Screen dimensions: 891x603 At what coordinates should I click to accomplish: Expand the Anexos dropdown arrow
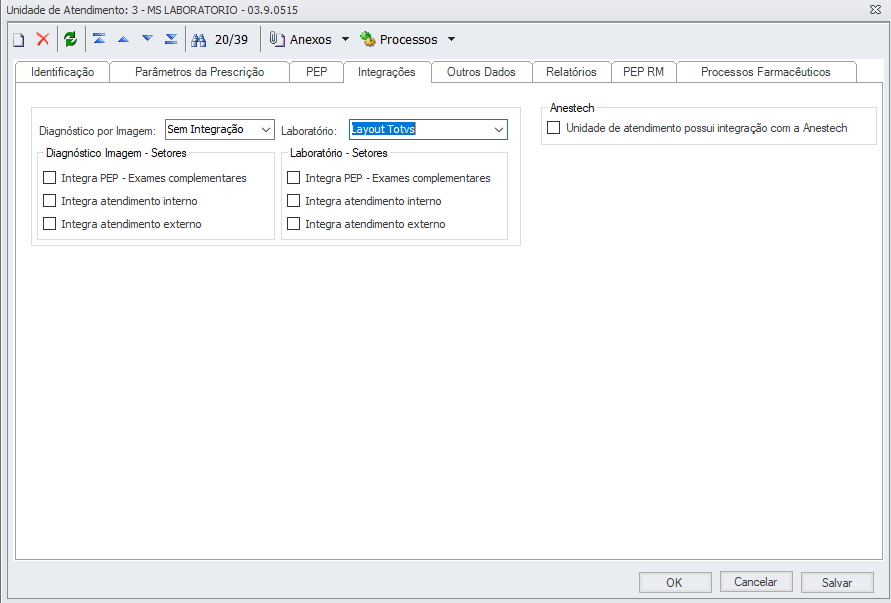pyautogui.click(x=345, y=39)
